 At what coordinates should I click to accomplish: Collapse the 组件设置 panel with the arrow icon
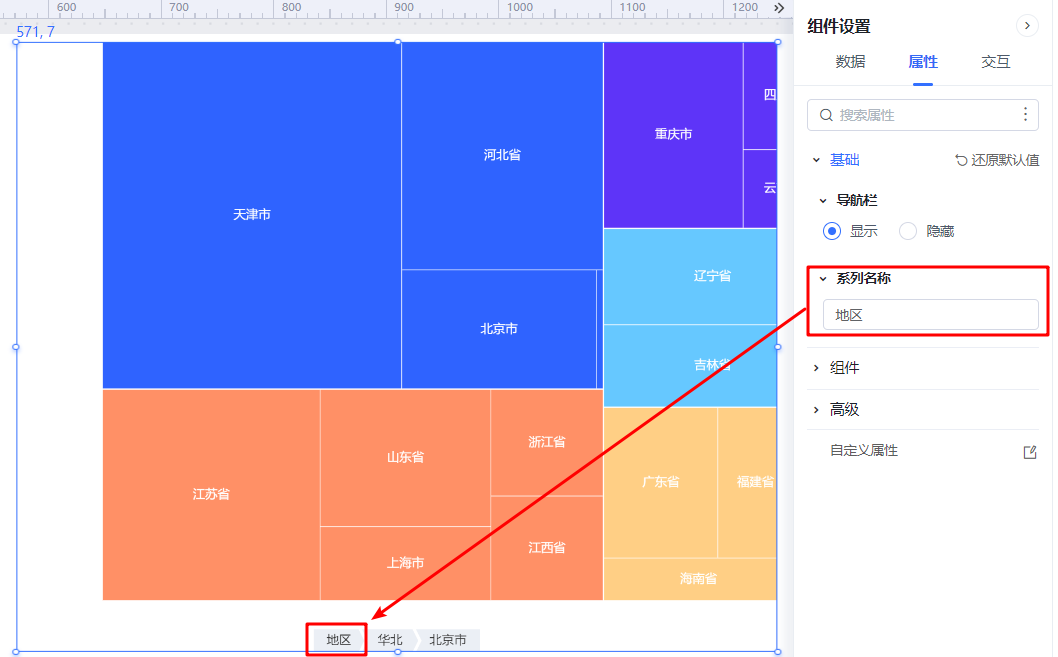click(x=1026, y=26)
